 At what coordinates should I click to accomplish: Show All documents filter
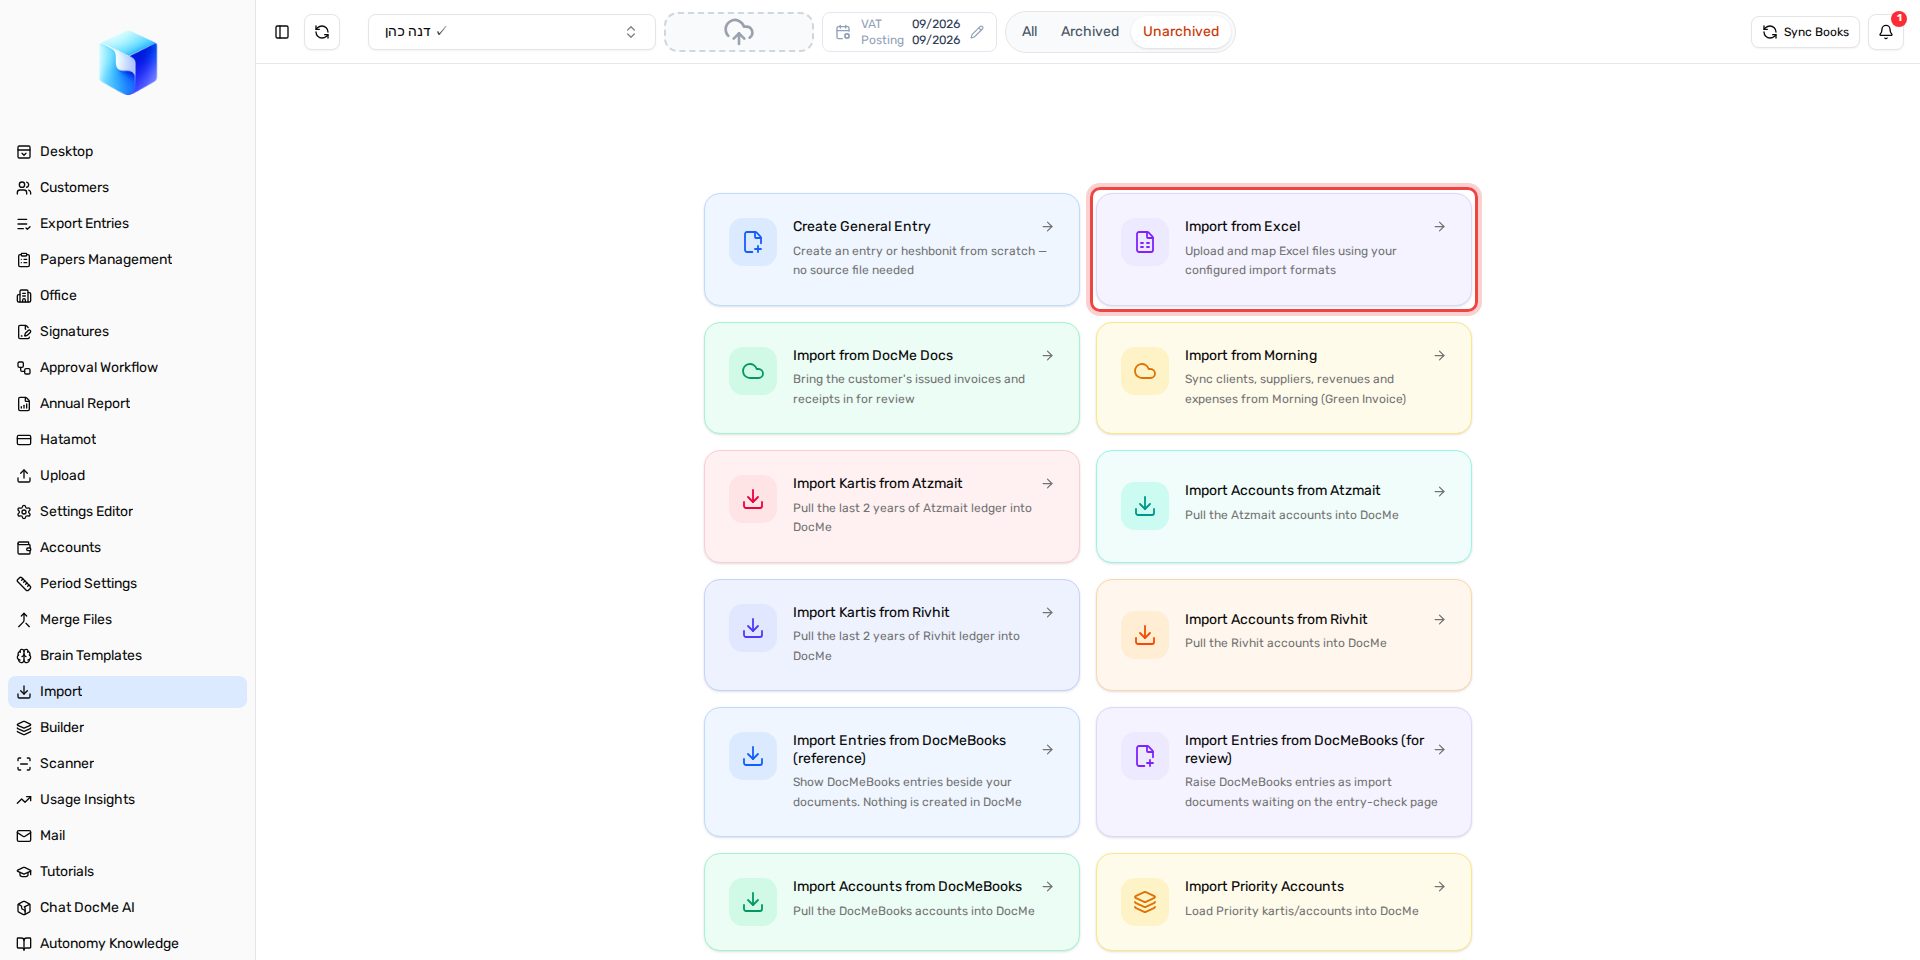coord(1029,32)
